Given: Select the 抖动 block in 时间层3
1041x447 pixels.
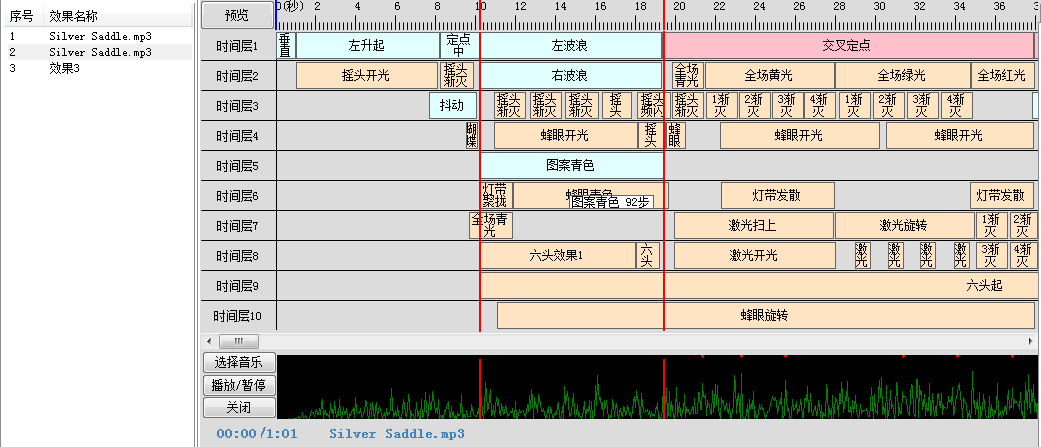Looking at the screenshot, I should [x=452, y=106].
